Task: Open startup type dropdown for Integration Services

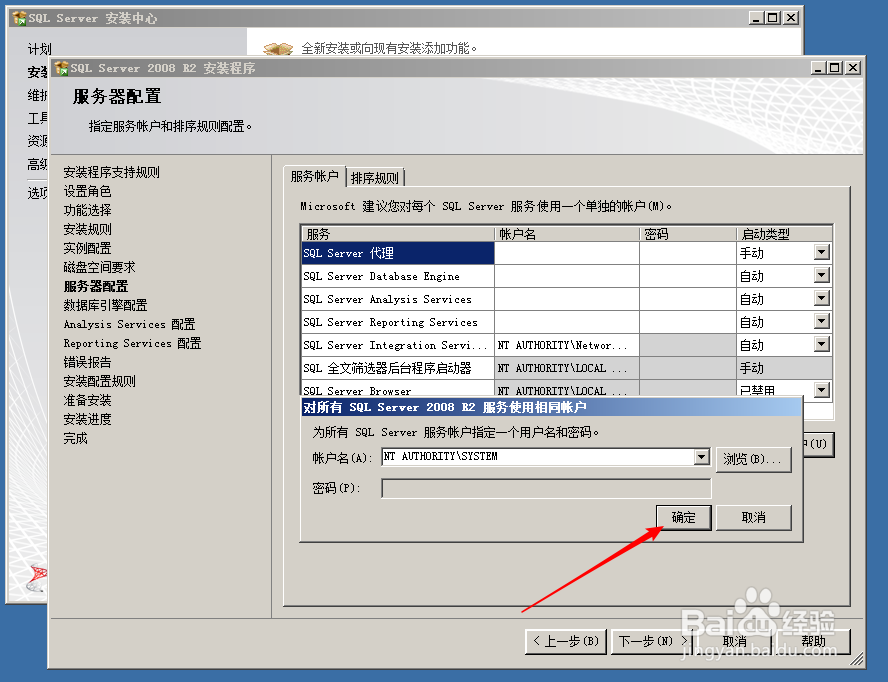Action: tap(821, 344)
